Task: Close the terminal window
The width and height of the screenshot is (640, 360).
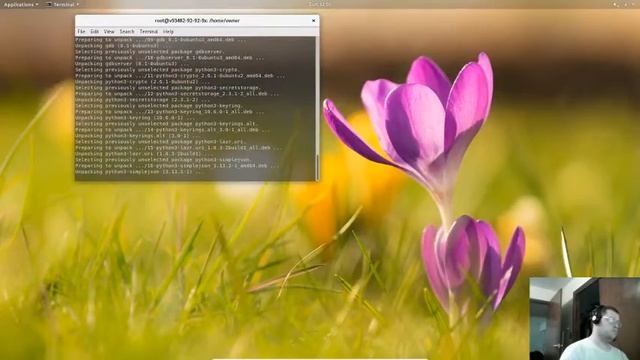Action: click(x=313, y=20)
